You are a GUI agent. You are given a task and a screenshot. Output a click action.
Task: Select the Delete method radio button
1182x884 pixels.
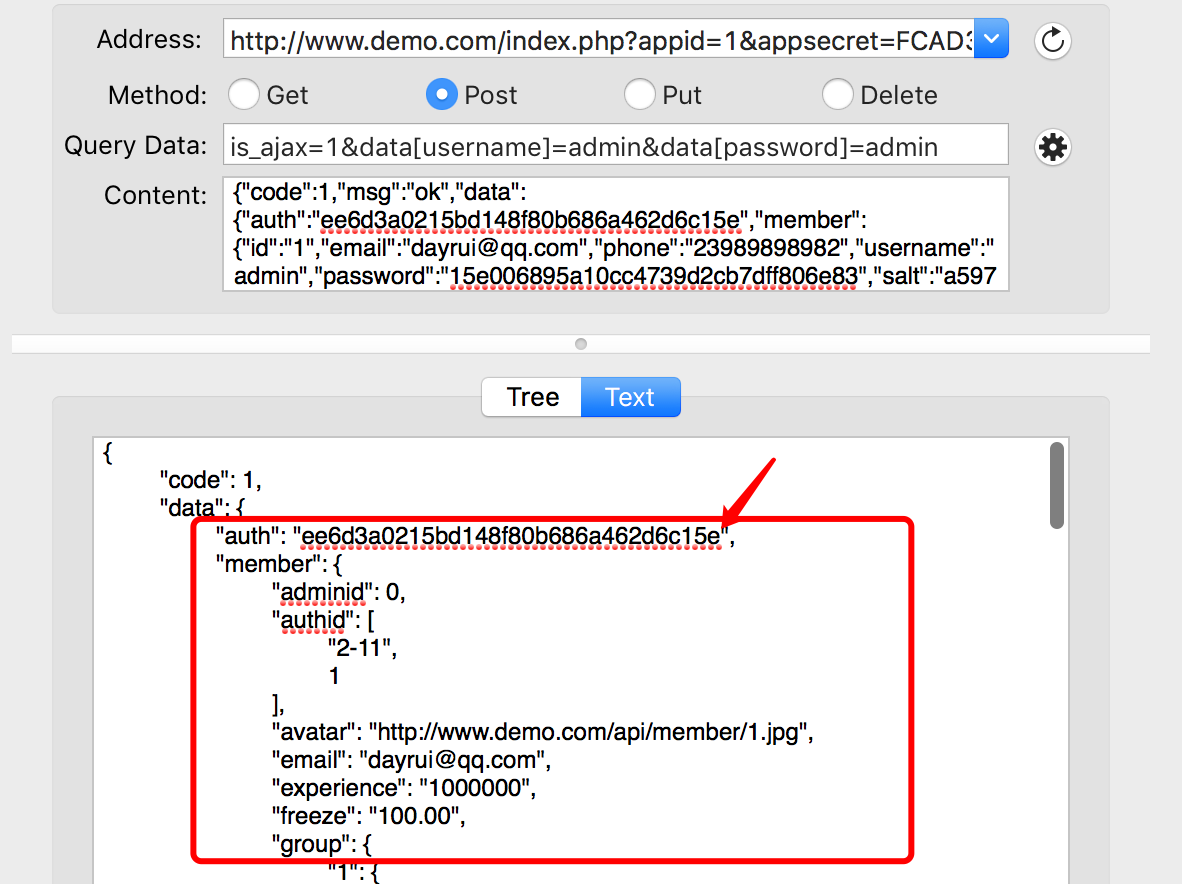click(x=838, y=95)
